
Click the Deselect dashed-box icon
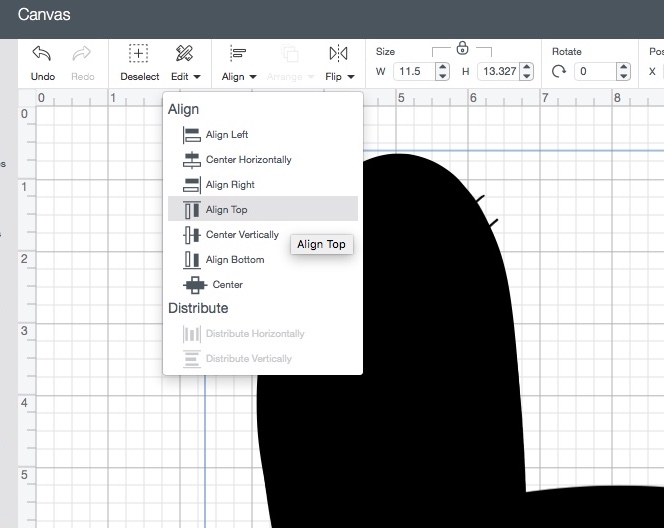point(138,53)
